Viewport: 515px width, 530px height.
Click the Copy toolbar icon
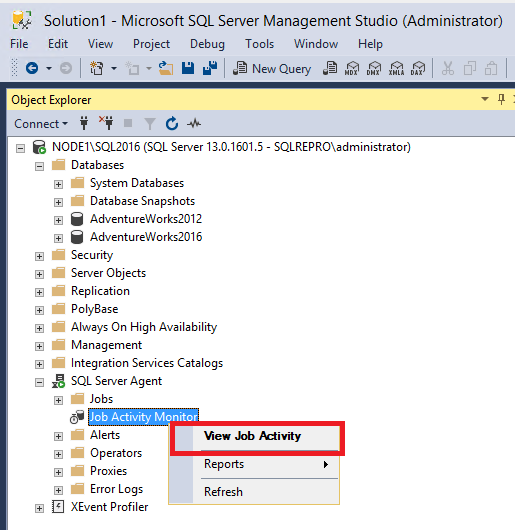point(470,68)
